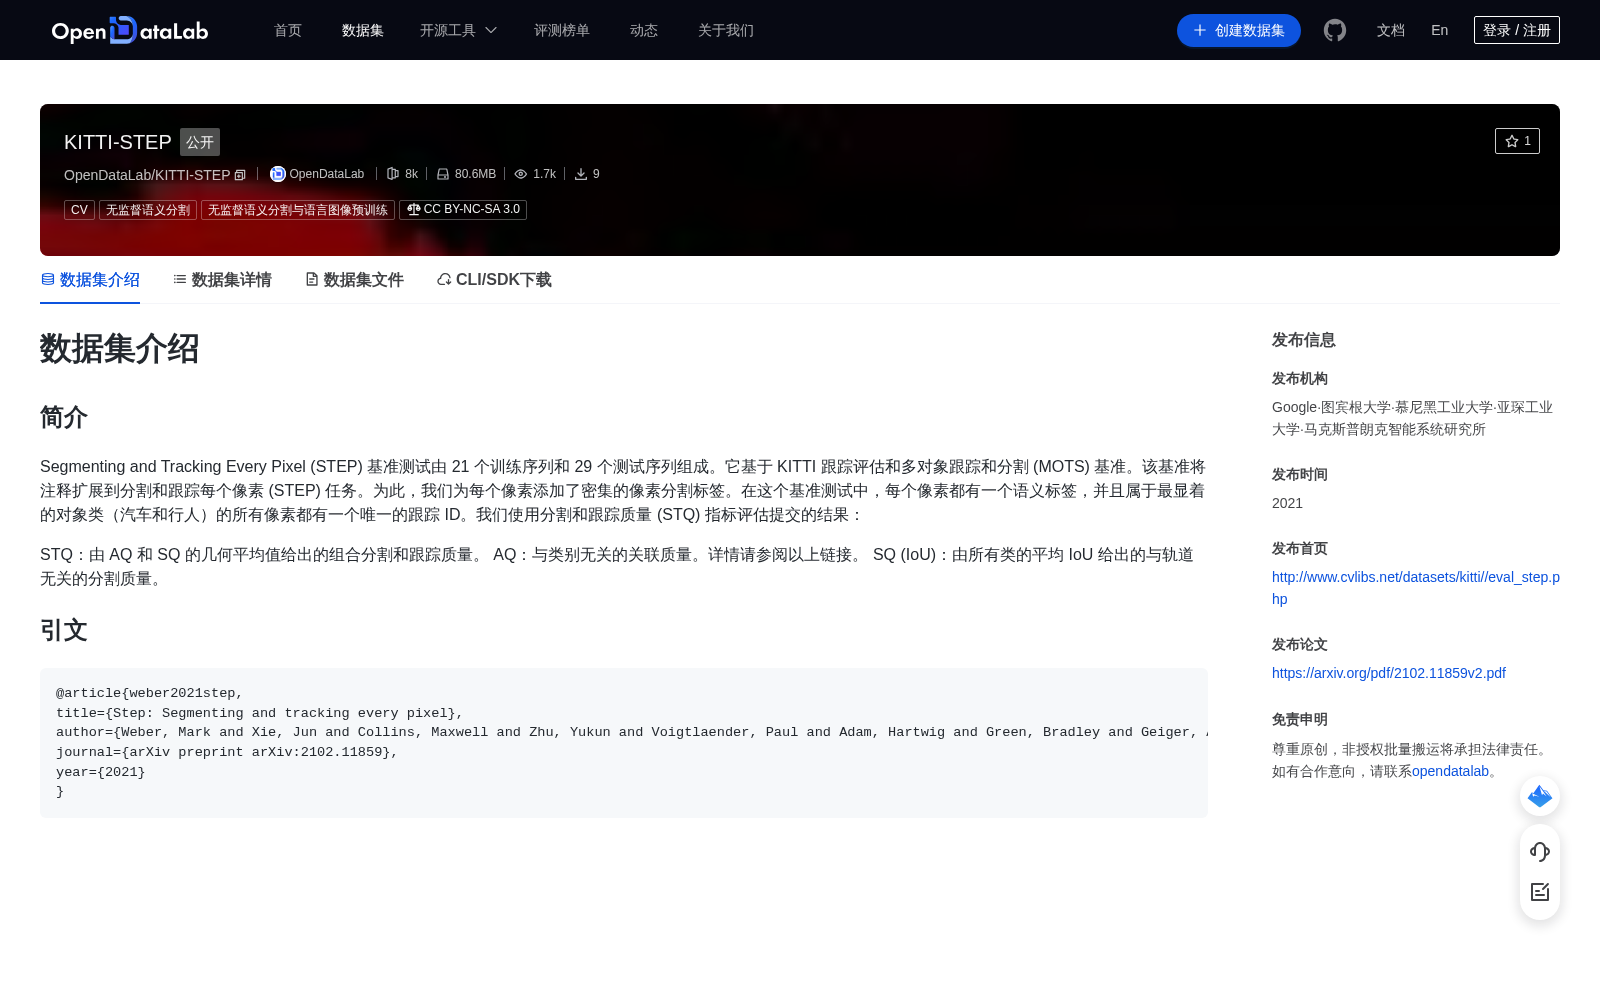Click the OpenDataLab publisher name

pos(327,174)
